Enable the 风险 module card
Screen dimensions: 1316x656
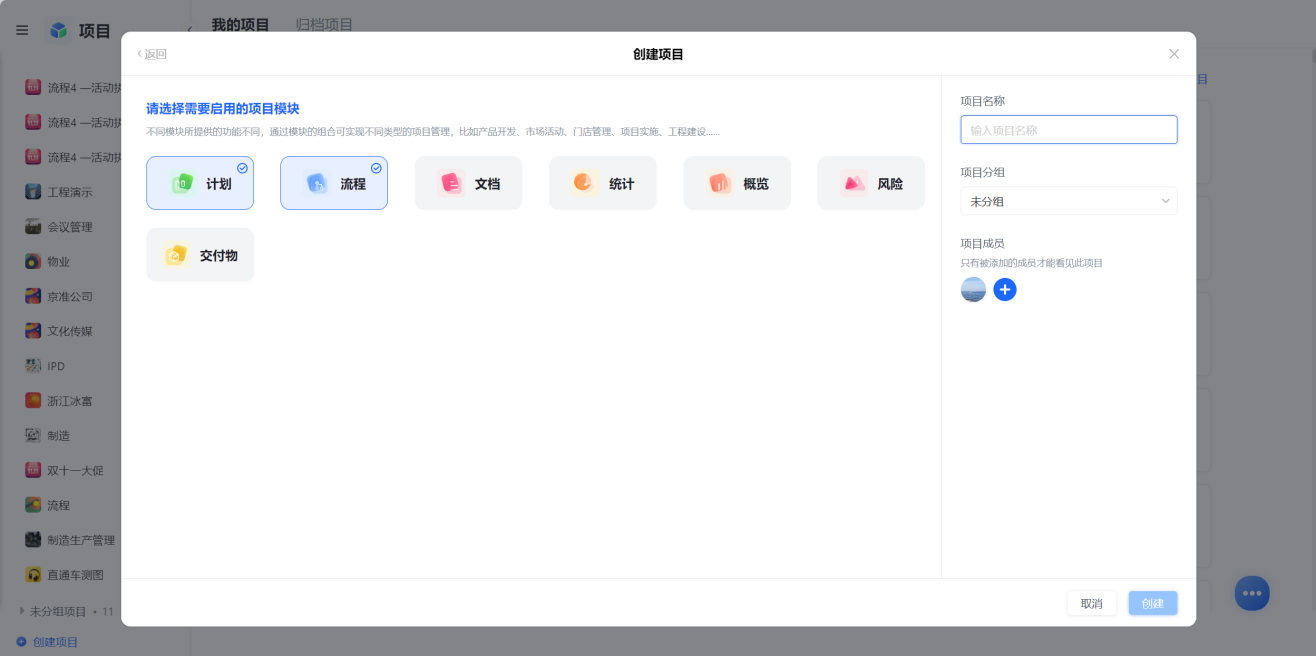click(x=871, y=183)
